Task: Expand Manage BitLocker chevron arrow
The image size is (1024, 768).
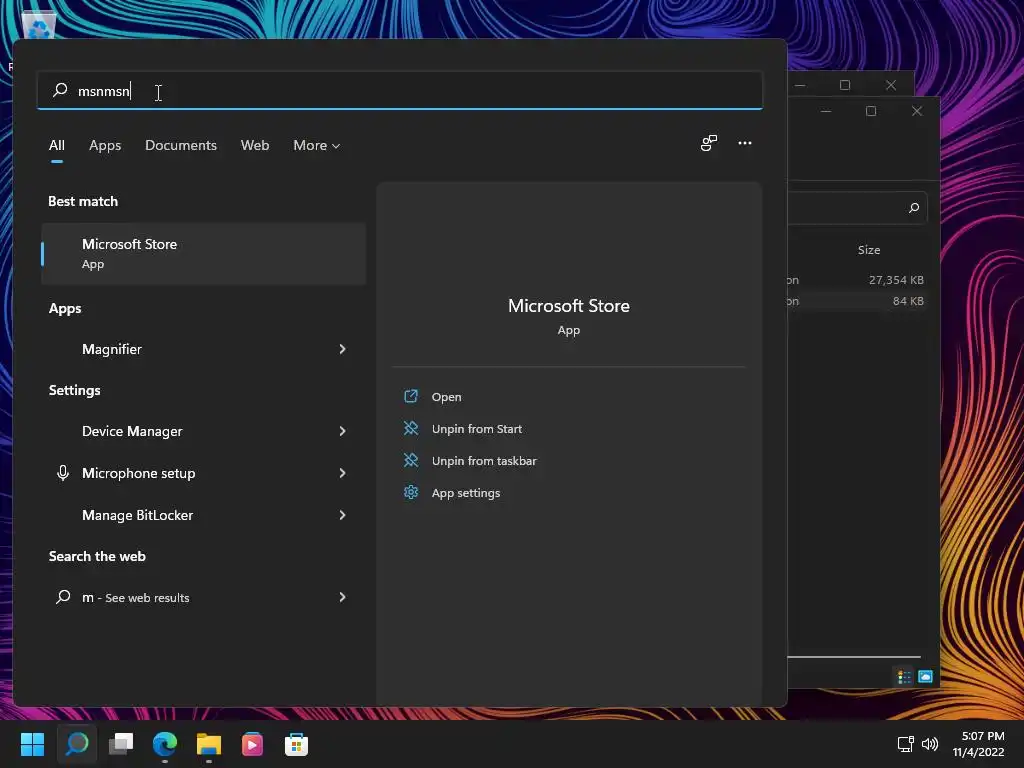Action: click(342, 515)
